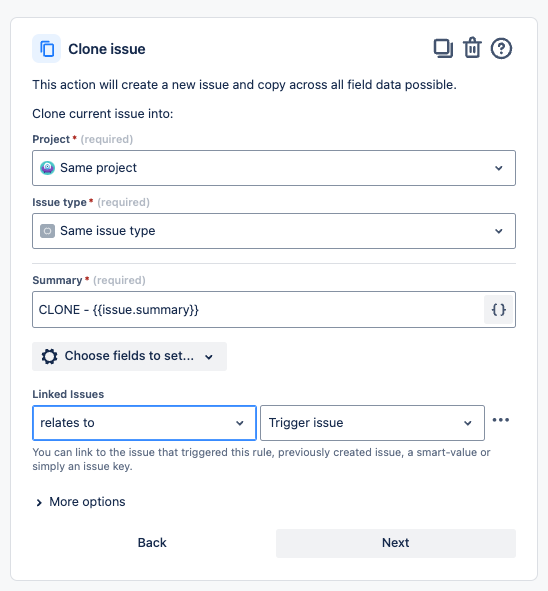The height and width of the screenshot is (591, 548).
Task: Click the Same project avatar icon
Action: 47,168
